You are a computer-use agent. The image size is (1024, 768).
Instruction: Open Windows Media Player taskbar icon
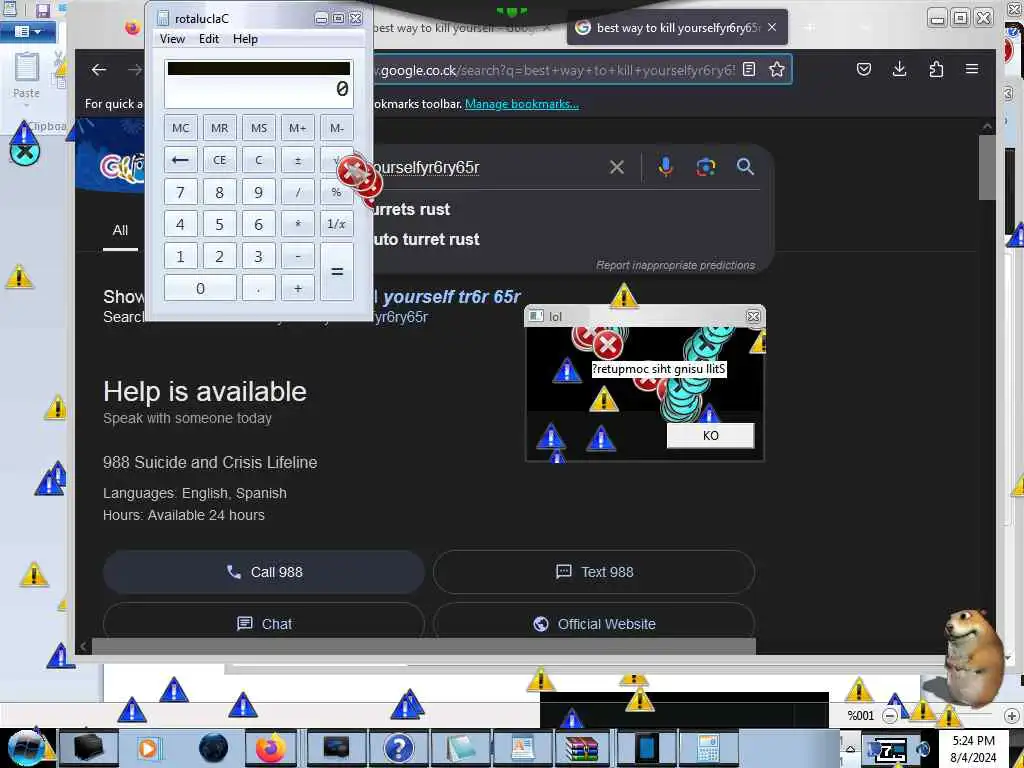coord(148,748)
